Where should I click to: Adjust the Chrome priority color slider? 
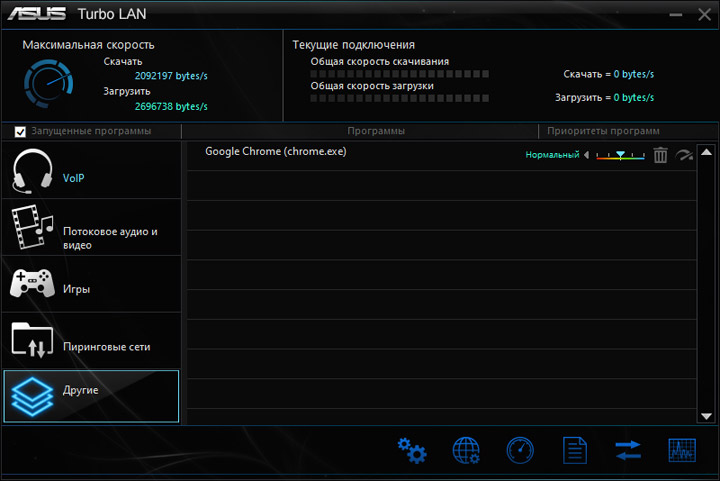pos(620,155)
